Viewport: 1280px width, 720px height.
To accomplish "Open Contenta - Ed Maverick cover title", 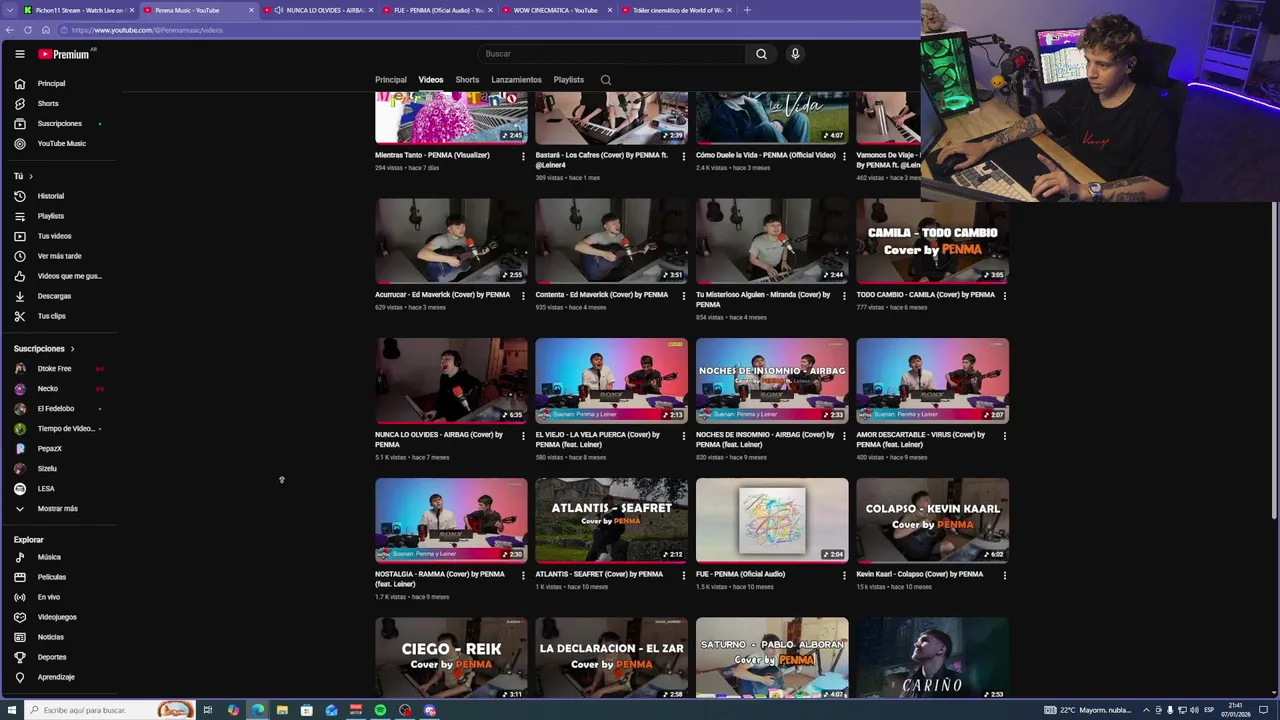I will pyautogui.click(x=602, y=295).
